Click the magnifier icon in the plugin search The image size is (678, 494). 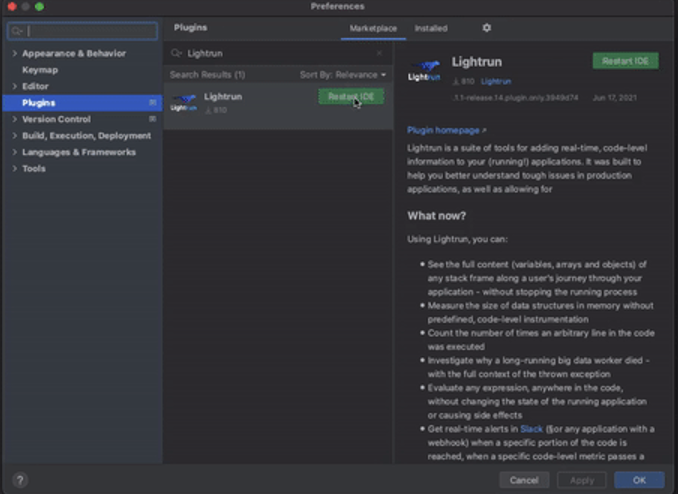coord(176,53)
